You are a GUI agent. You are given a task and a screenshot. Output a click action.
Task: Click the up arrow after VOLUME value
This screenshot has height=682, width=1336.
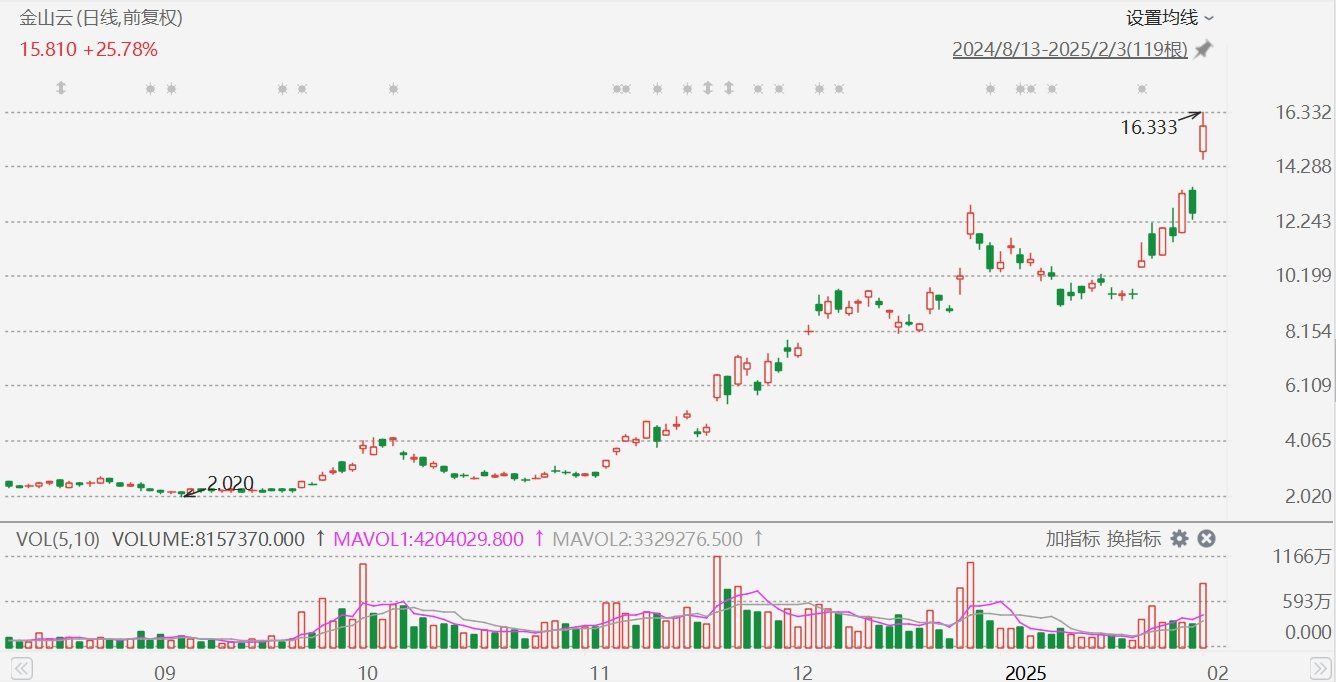[x=320, y=539]
